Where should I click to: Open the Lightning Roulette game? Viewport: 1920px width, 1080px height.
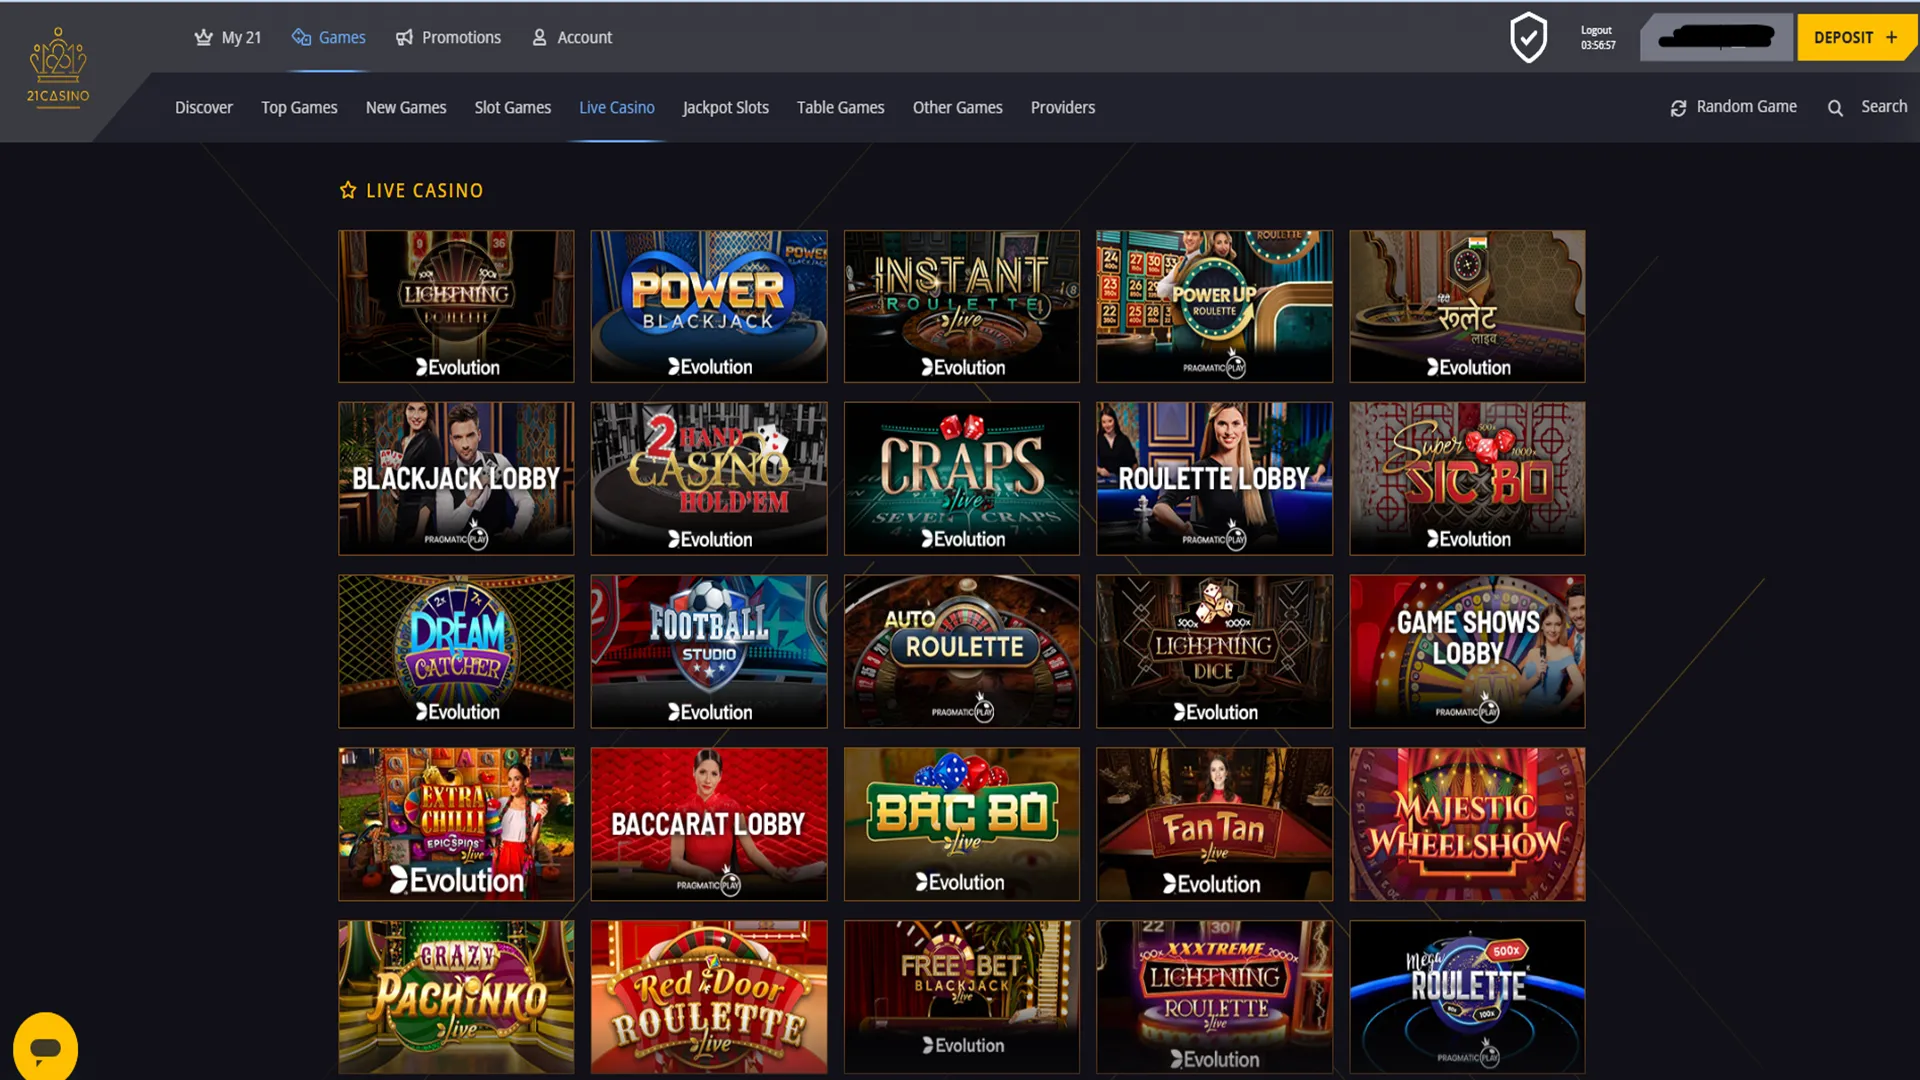pyautogui.click(x=456, y=306)
